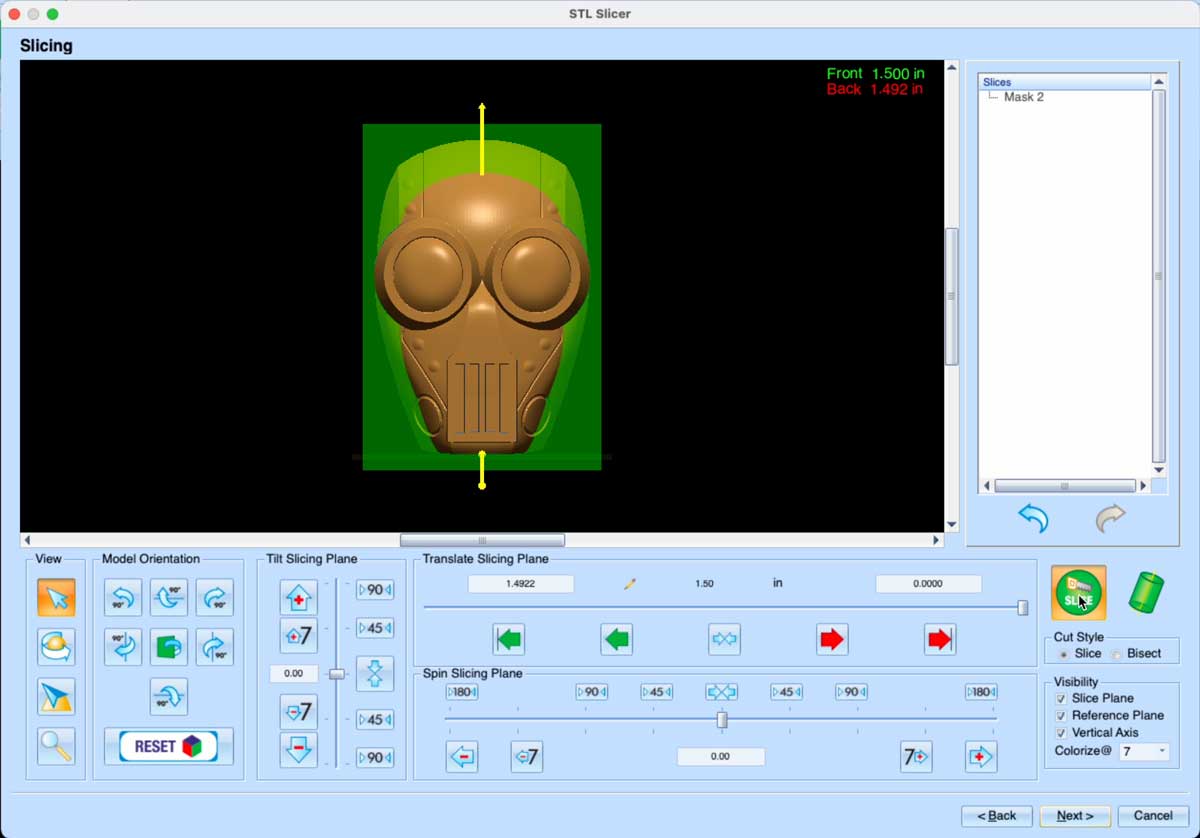Click the slicing plane position input field

click(520, 582)
